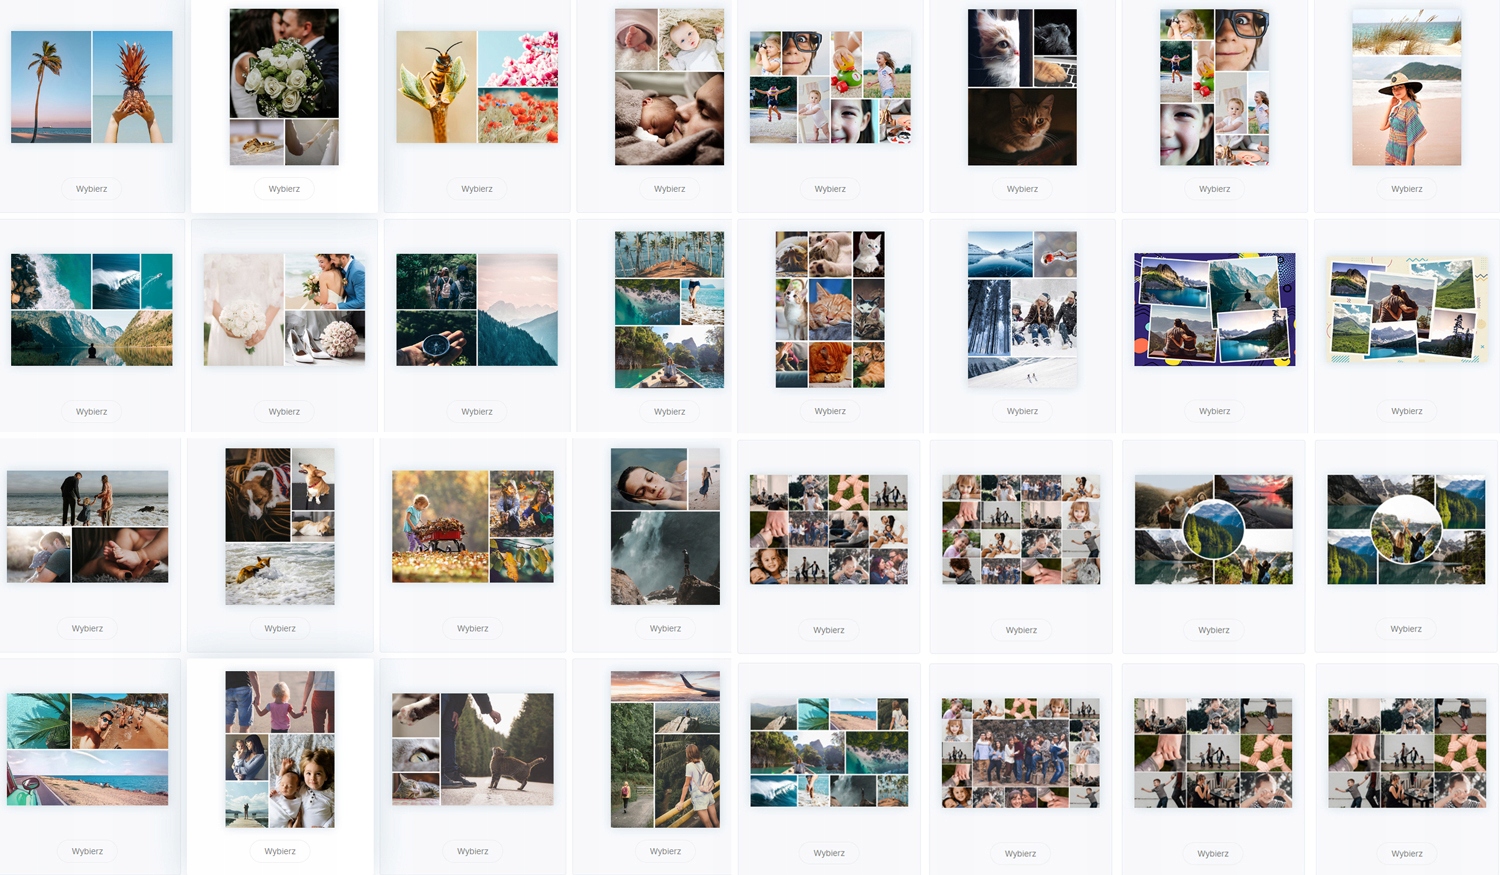The image size is (1500, 875).
Task: Open the dark four-photo cat collage
Action: coord(1022,87)
